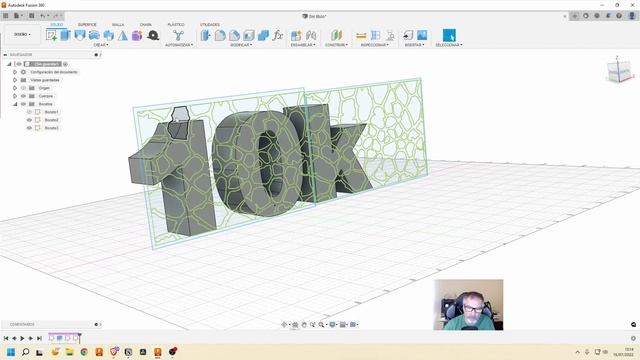Open the Modificar dropdown menu

click(x=241, y=45)
